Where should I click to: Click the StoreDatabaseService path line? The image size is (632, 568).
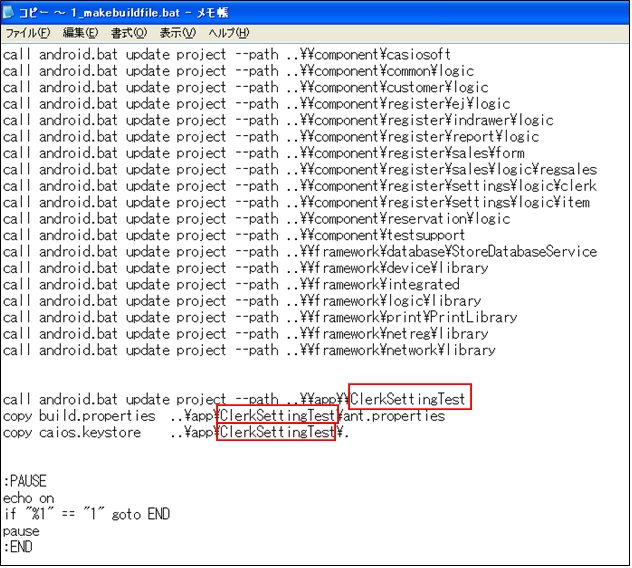[x=300, y=252]
